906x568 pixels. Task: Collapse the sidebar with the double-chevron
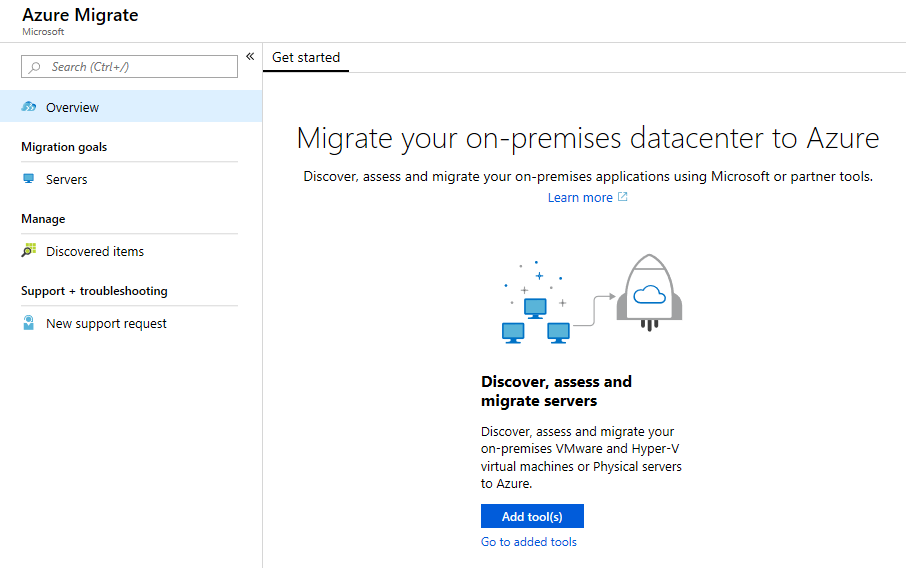[x=250, y=56]
